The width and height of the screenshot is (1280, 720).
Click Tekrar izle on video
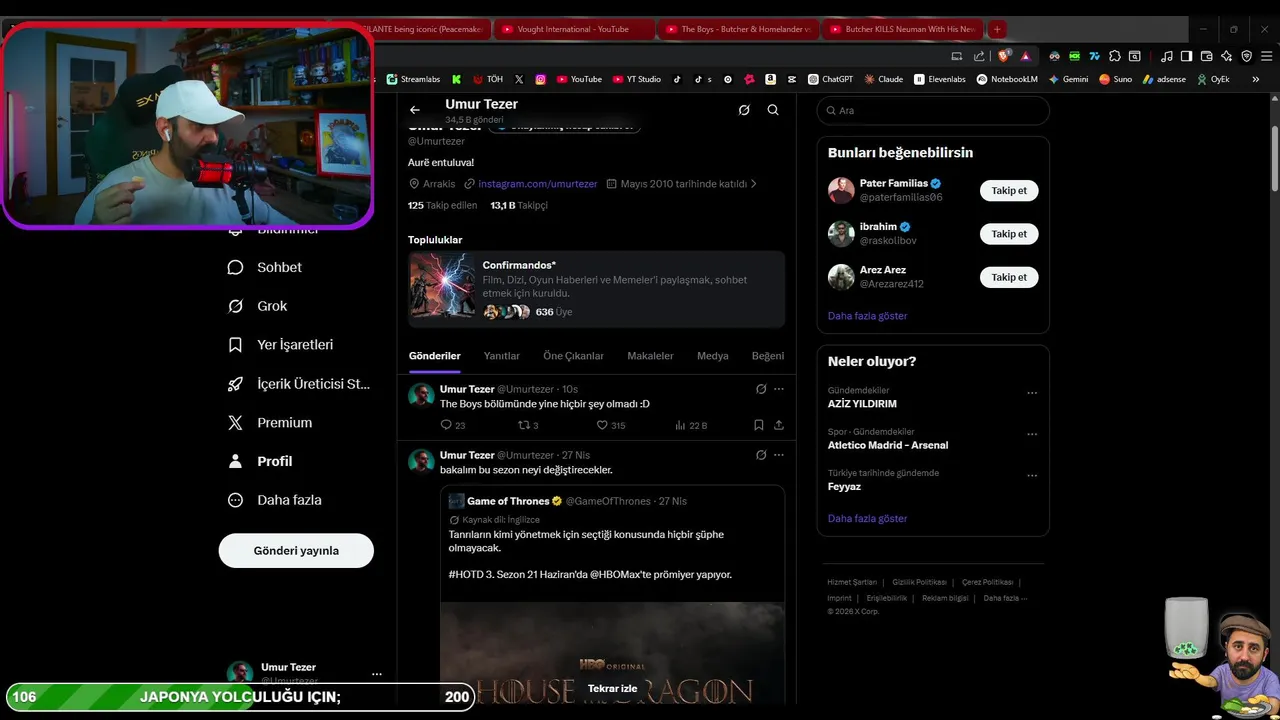coord(612,688)
